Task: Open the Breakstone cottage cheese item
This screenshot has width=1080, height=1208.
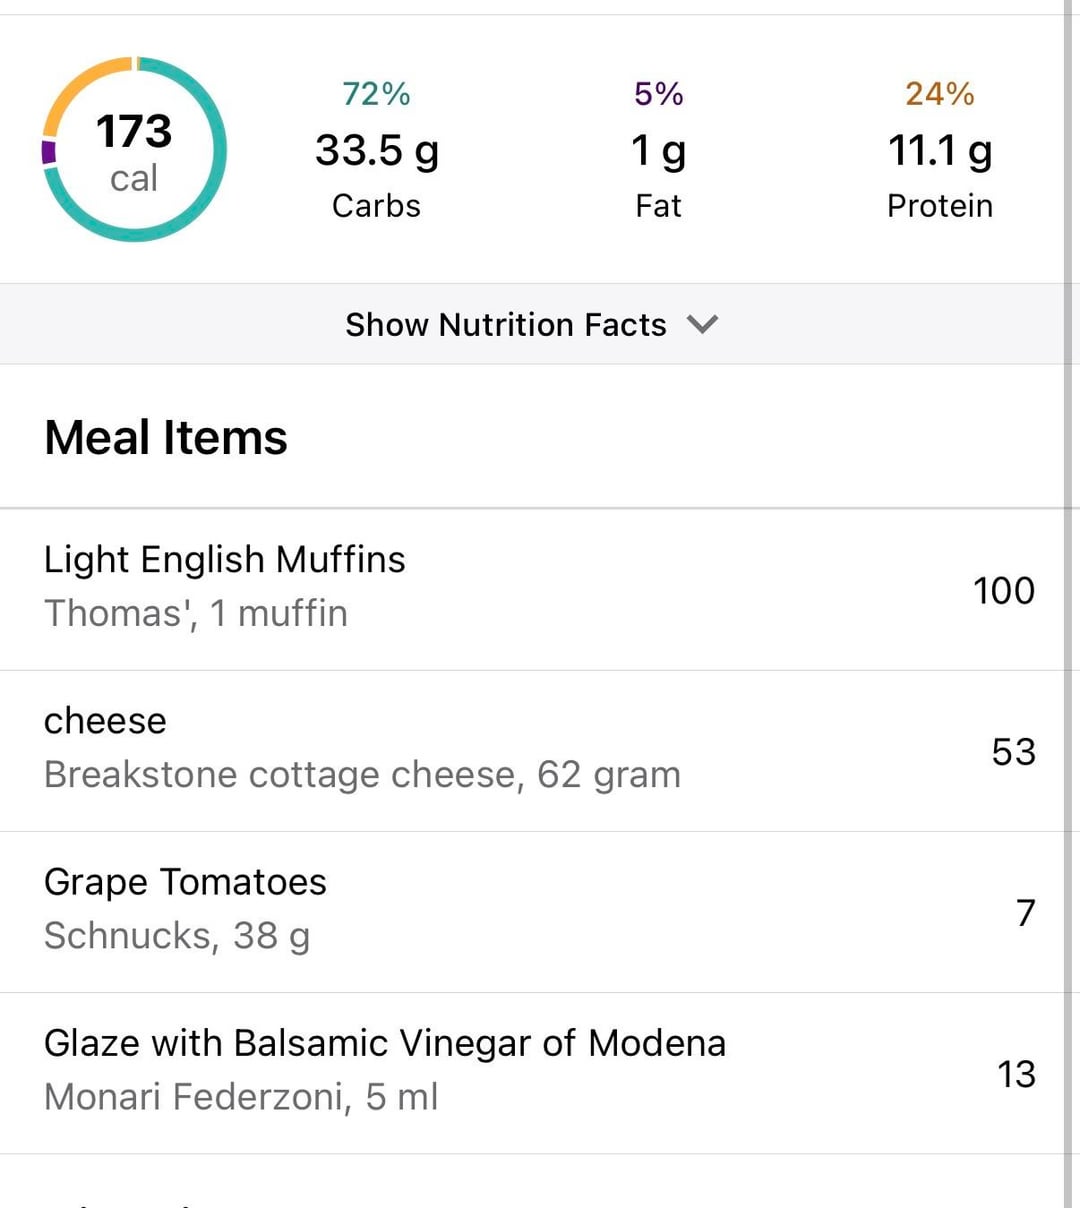Action: [361, 749]
